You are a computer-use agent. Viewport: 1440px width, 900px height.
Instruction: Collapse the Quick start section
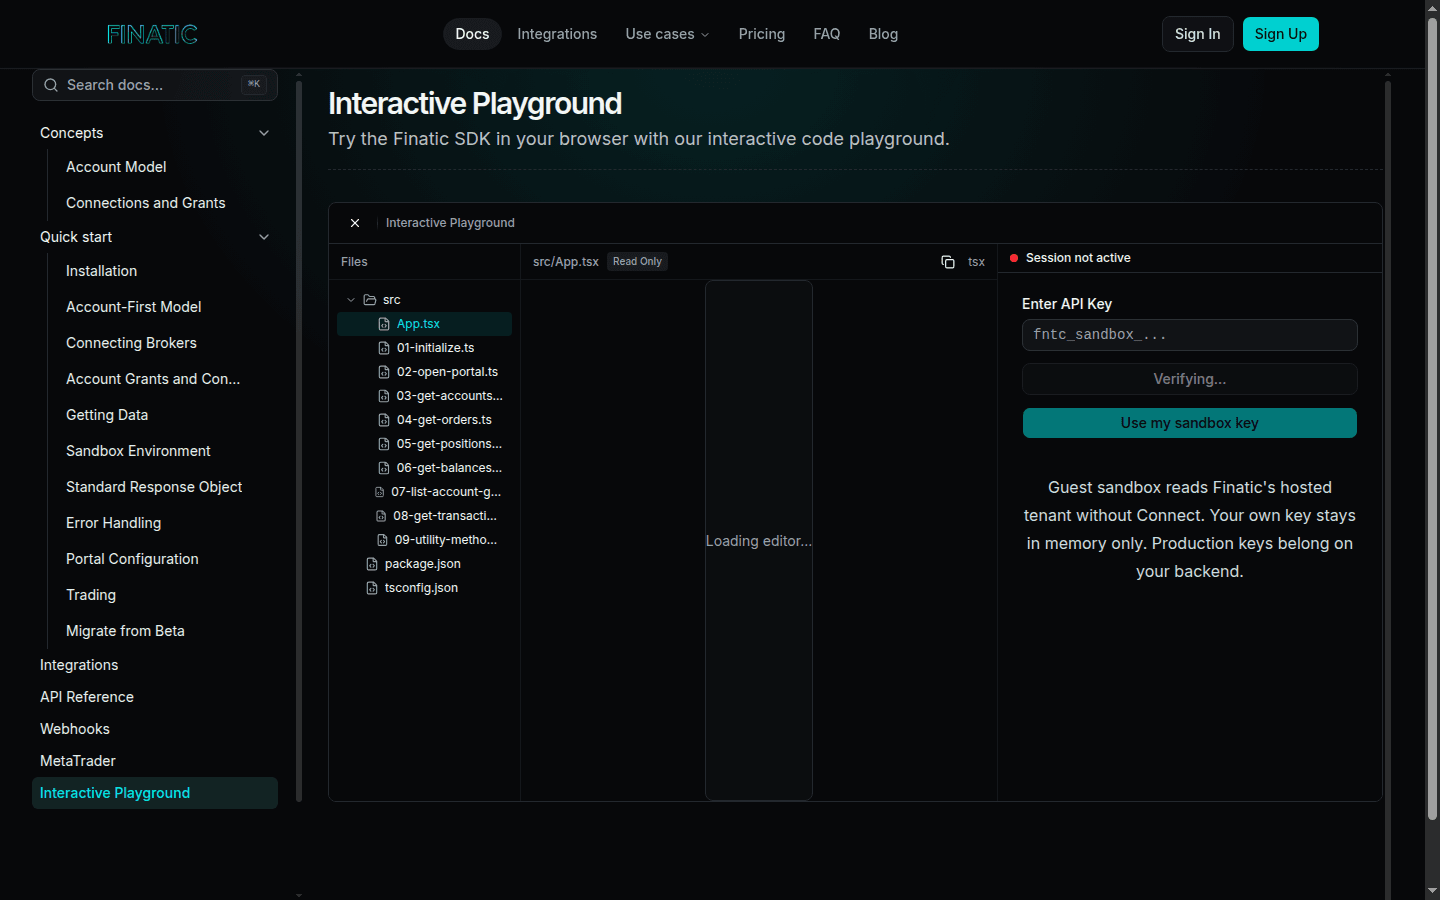pos(264,237)
